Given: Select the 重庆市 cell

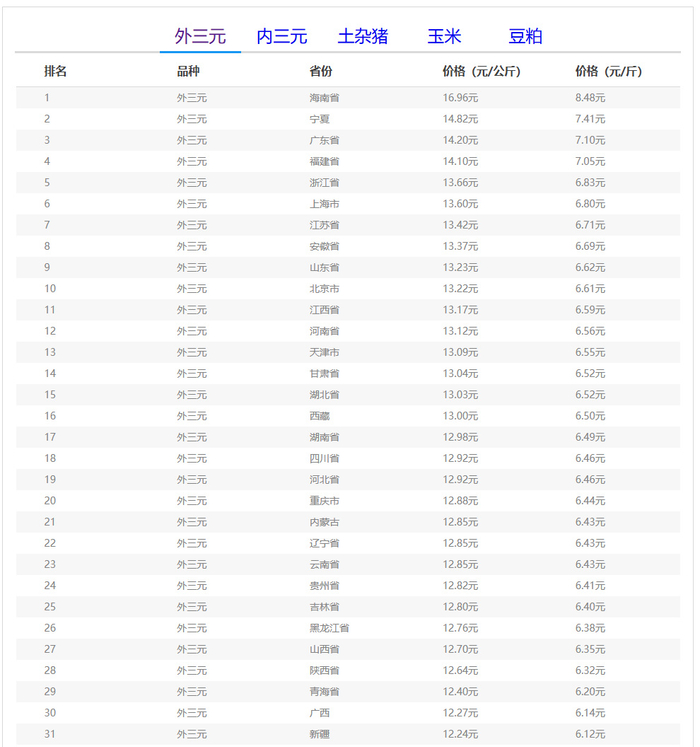Looking at the screenshot, I should 325,501.
